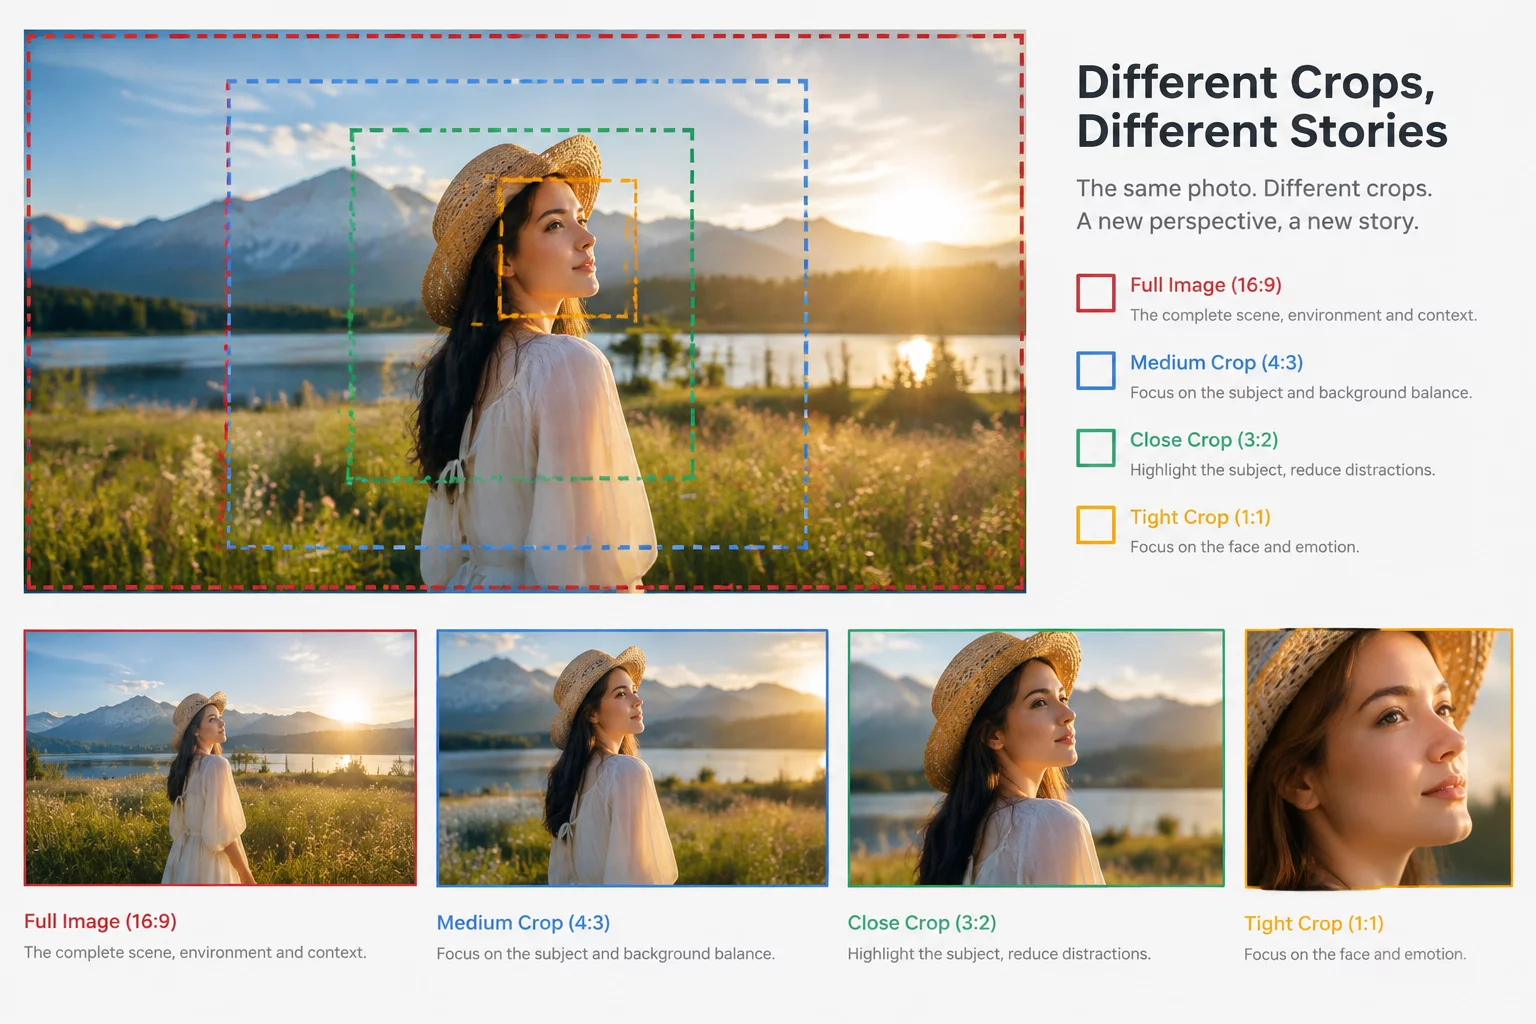The image size is (1536, 1024).
Task: Click legend text 'The complete scene, environment and context.'
Action: pos(1303,315)
